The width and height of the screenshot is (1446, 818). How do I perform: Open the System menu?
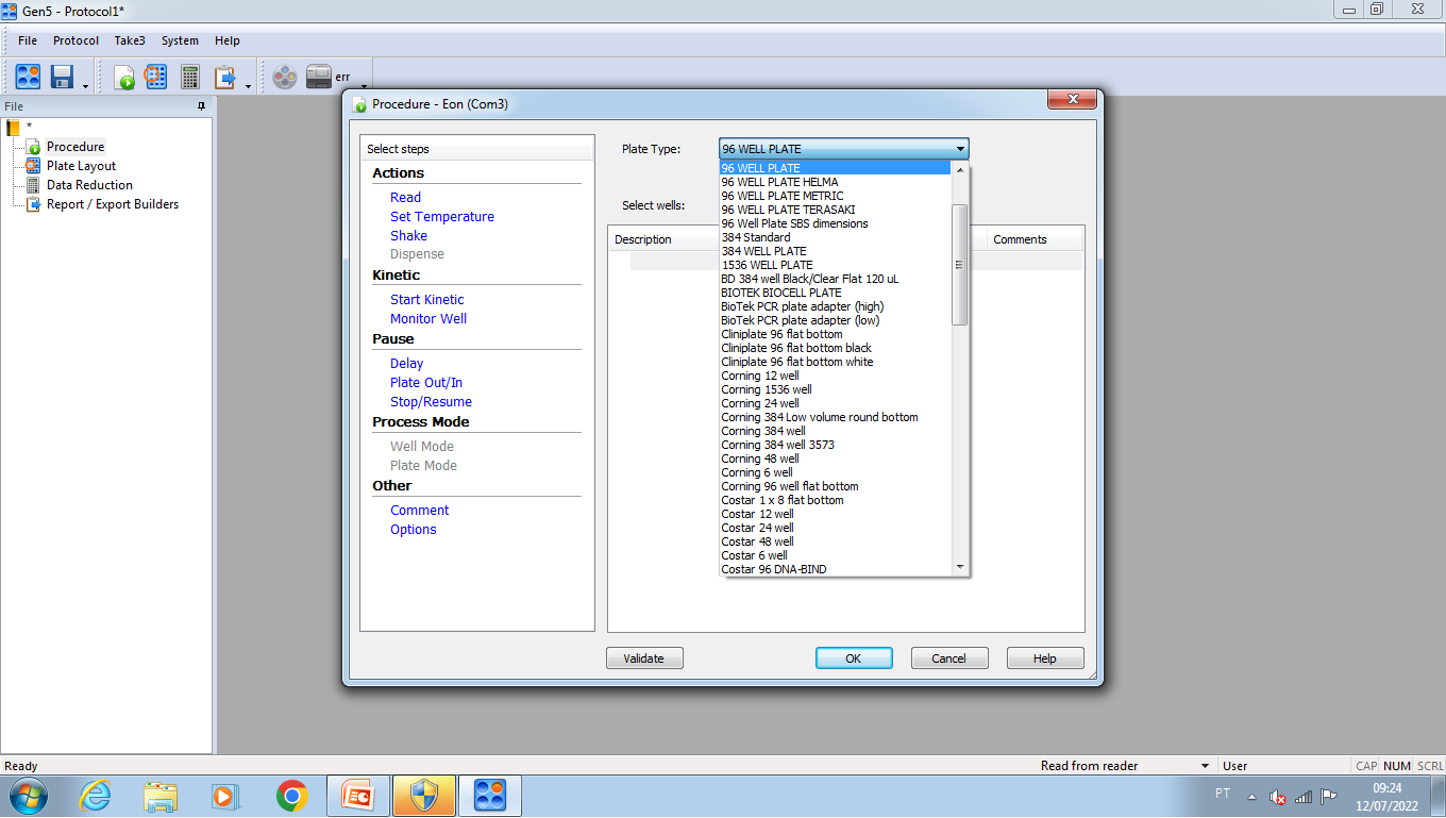(180, 41)
